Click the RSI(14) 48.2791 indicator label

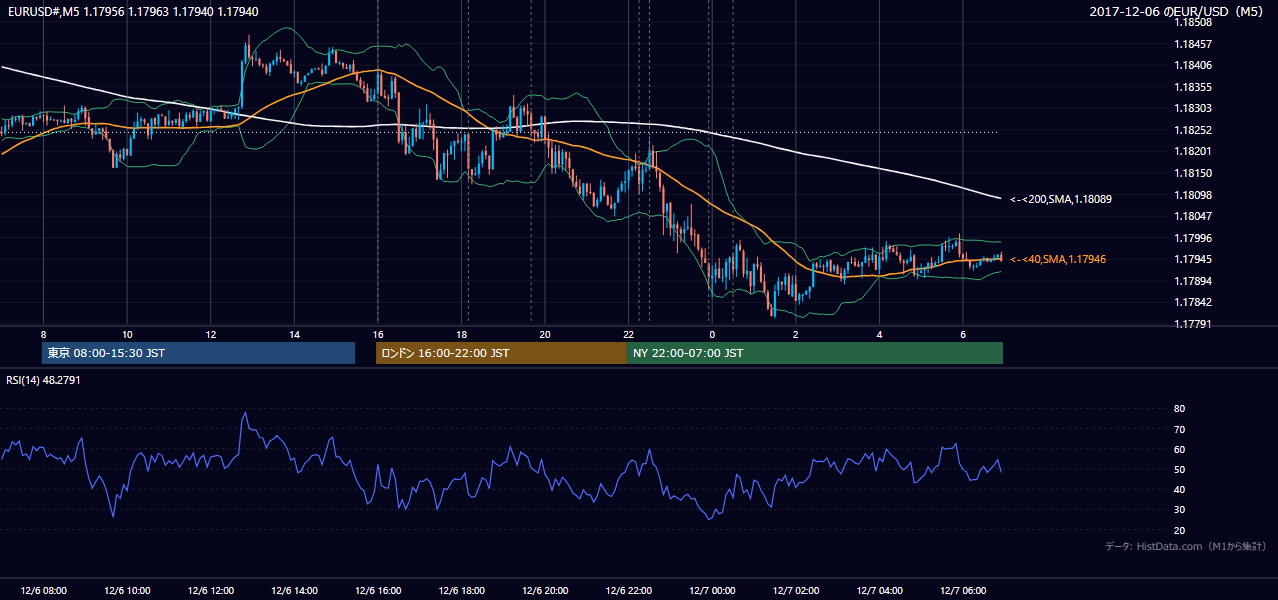pyautogui.click(x=41, y=381)
